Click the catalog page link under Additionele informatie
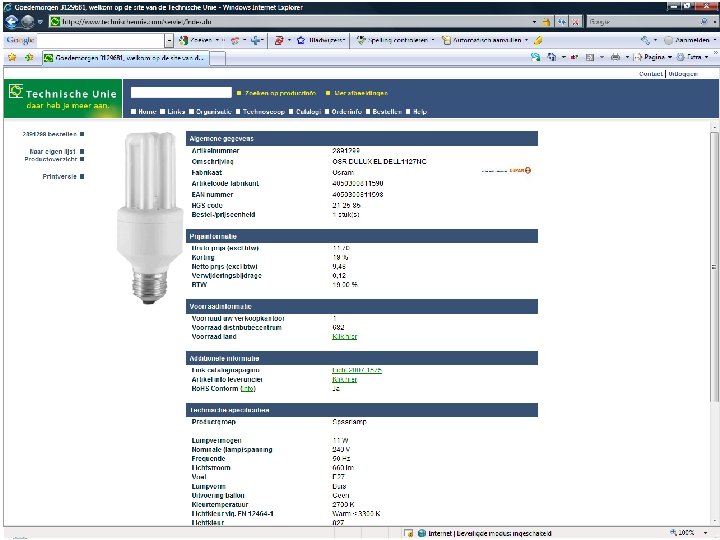Screen dimensions: 720x540 pos(357,370)
